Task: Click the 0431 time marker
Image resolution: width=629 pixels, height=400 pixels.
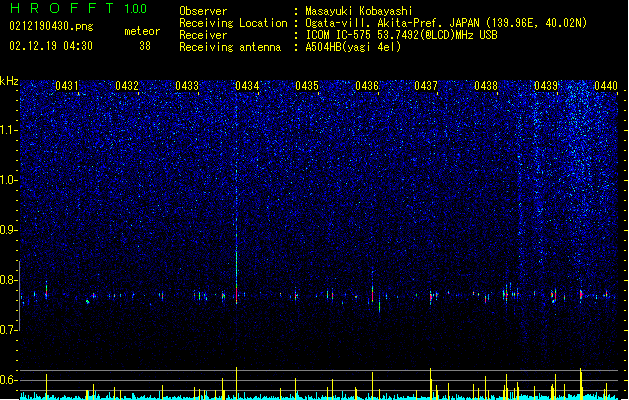Action: 67,86
